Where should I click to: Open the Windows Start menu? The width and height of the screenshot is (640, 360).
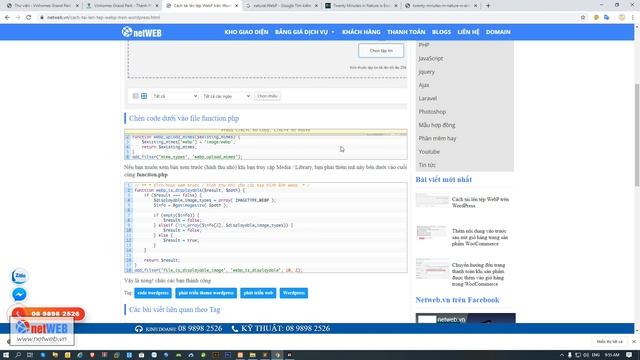click(6, 355)
